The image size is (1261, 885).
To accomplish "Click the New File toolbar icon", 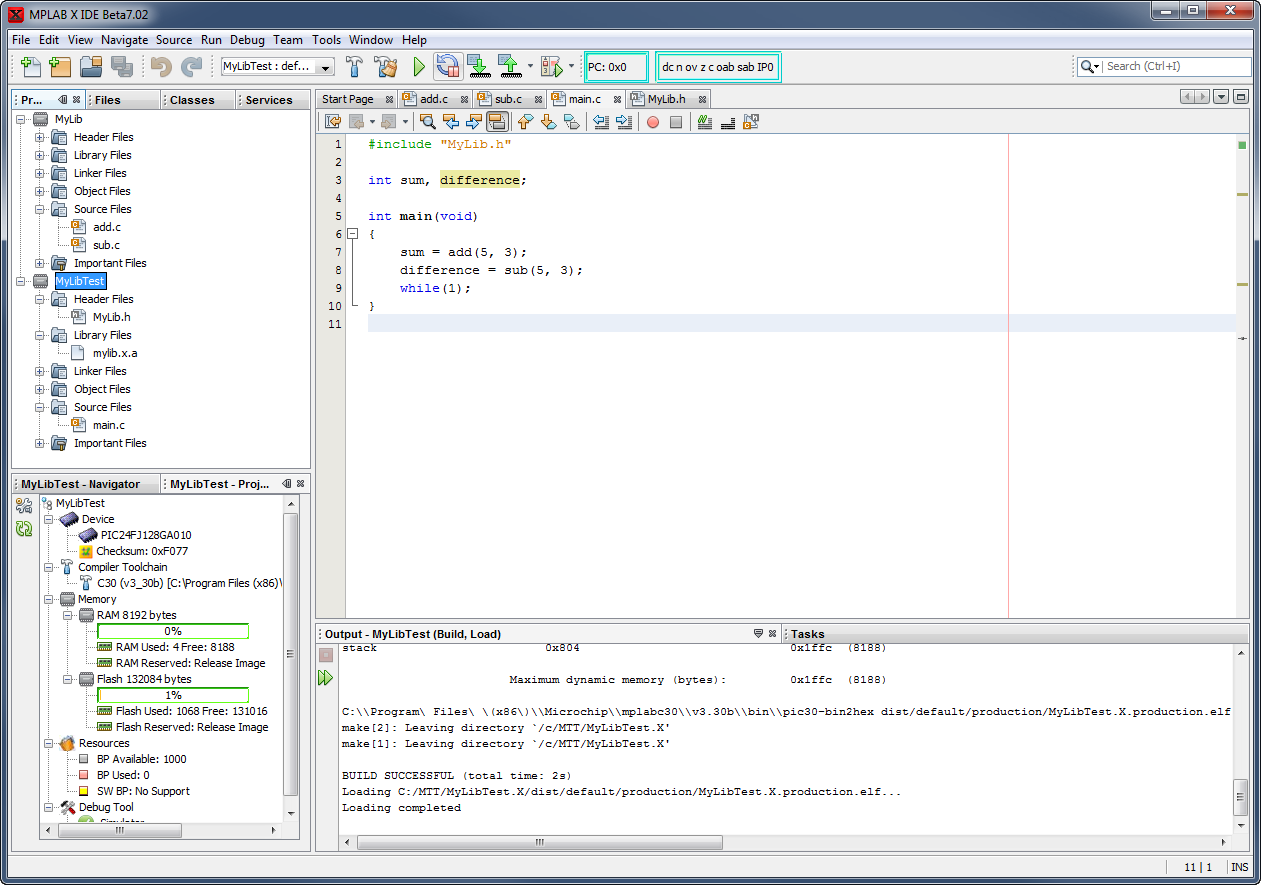I will coord(31,67).
